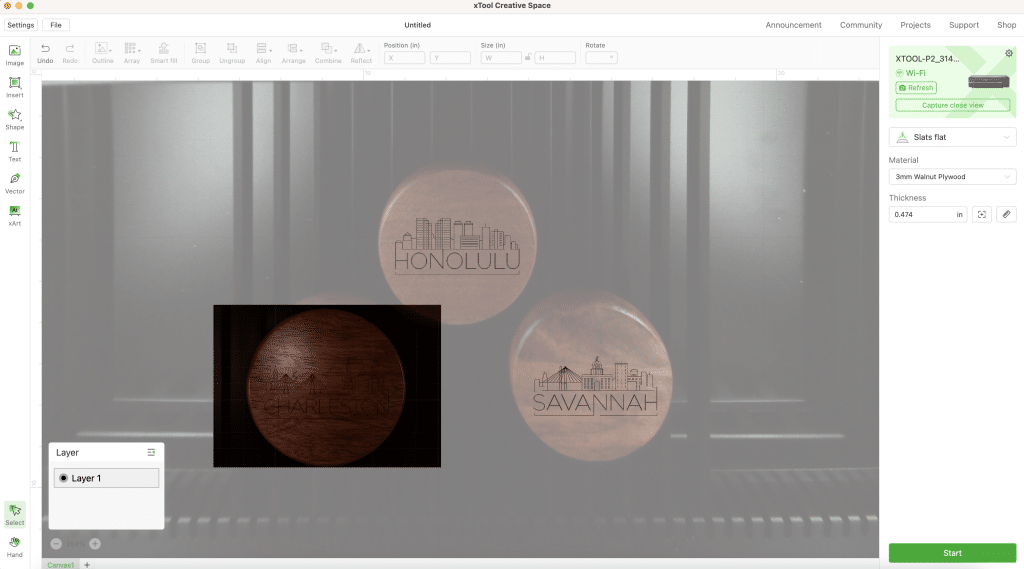Open the Insert tool

click(14, 87)
